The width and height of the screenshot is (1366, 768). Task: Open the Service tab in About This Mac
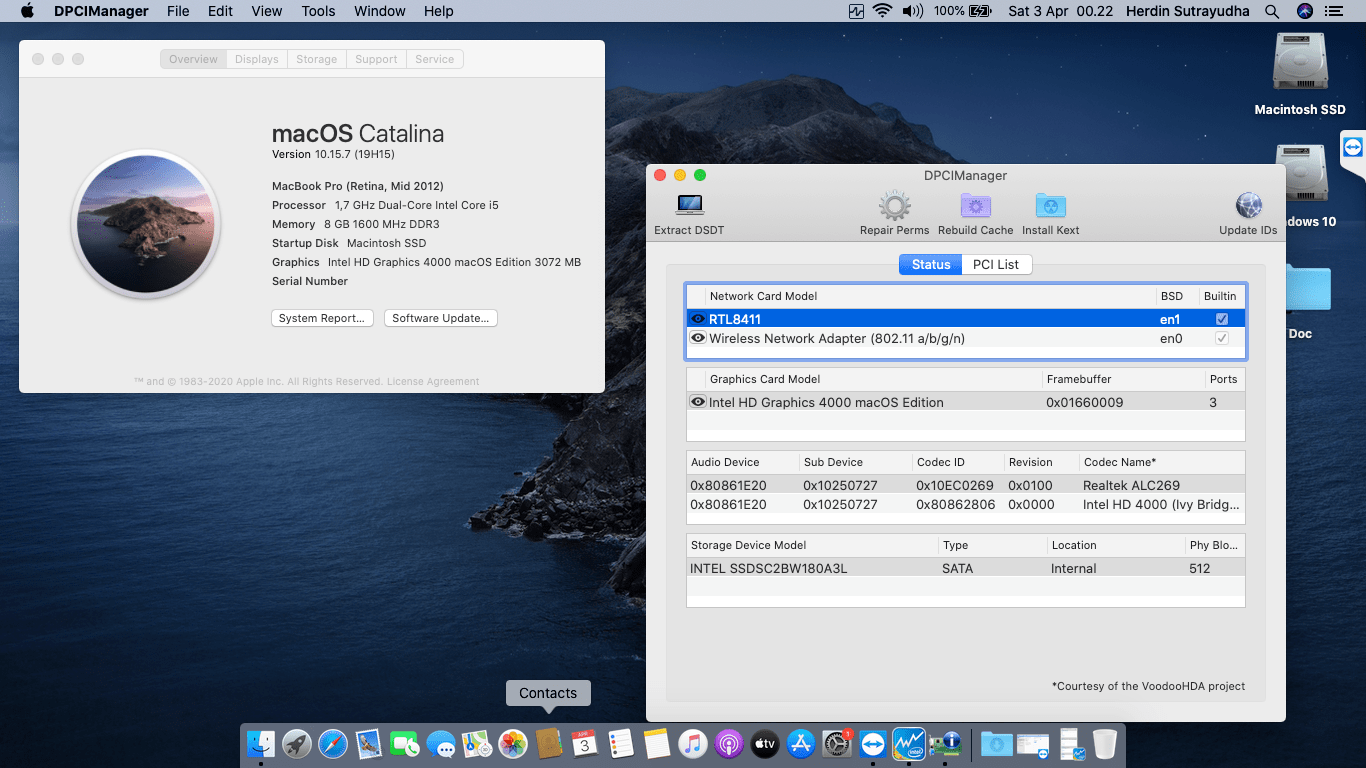[435, 59]
